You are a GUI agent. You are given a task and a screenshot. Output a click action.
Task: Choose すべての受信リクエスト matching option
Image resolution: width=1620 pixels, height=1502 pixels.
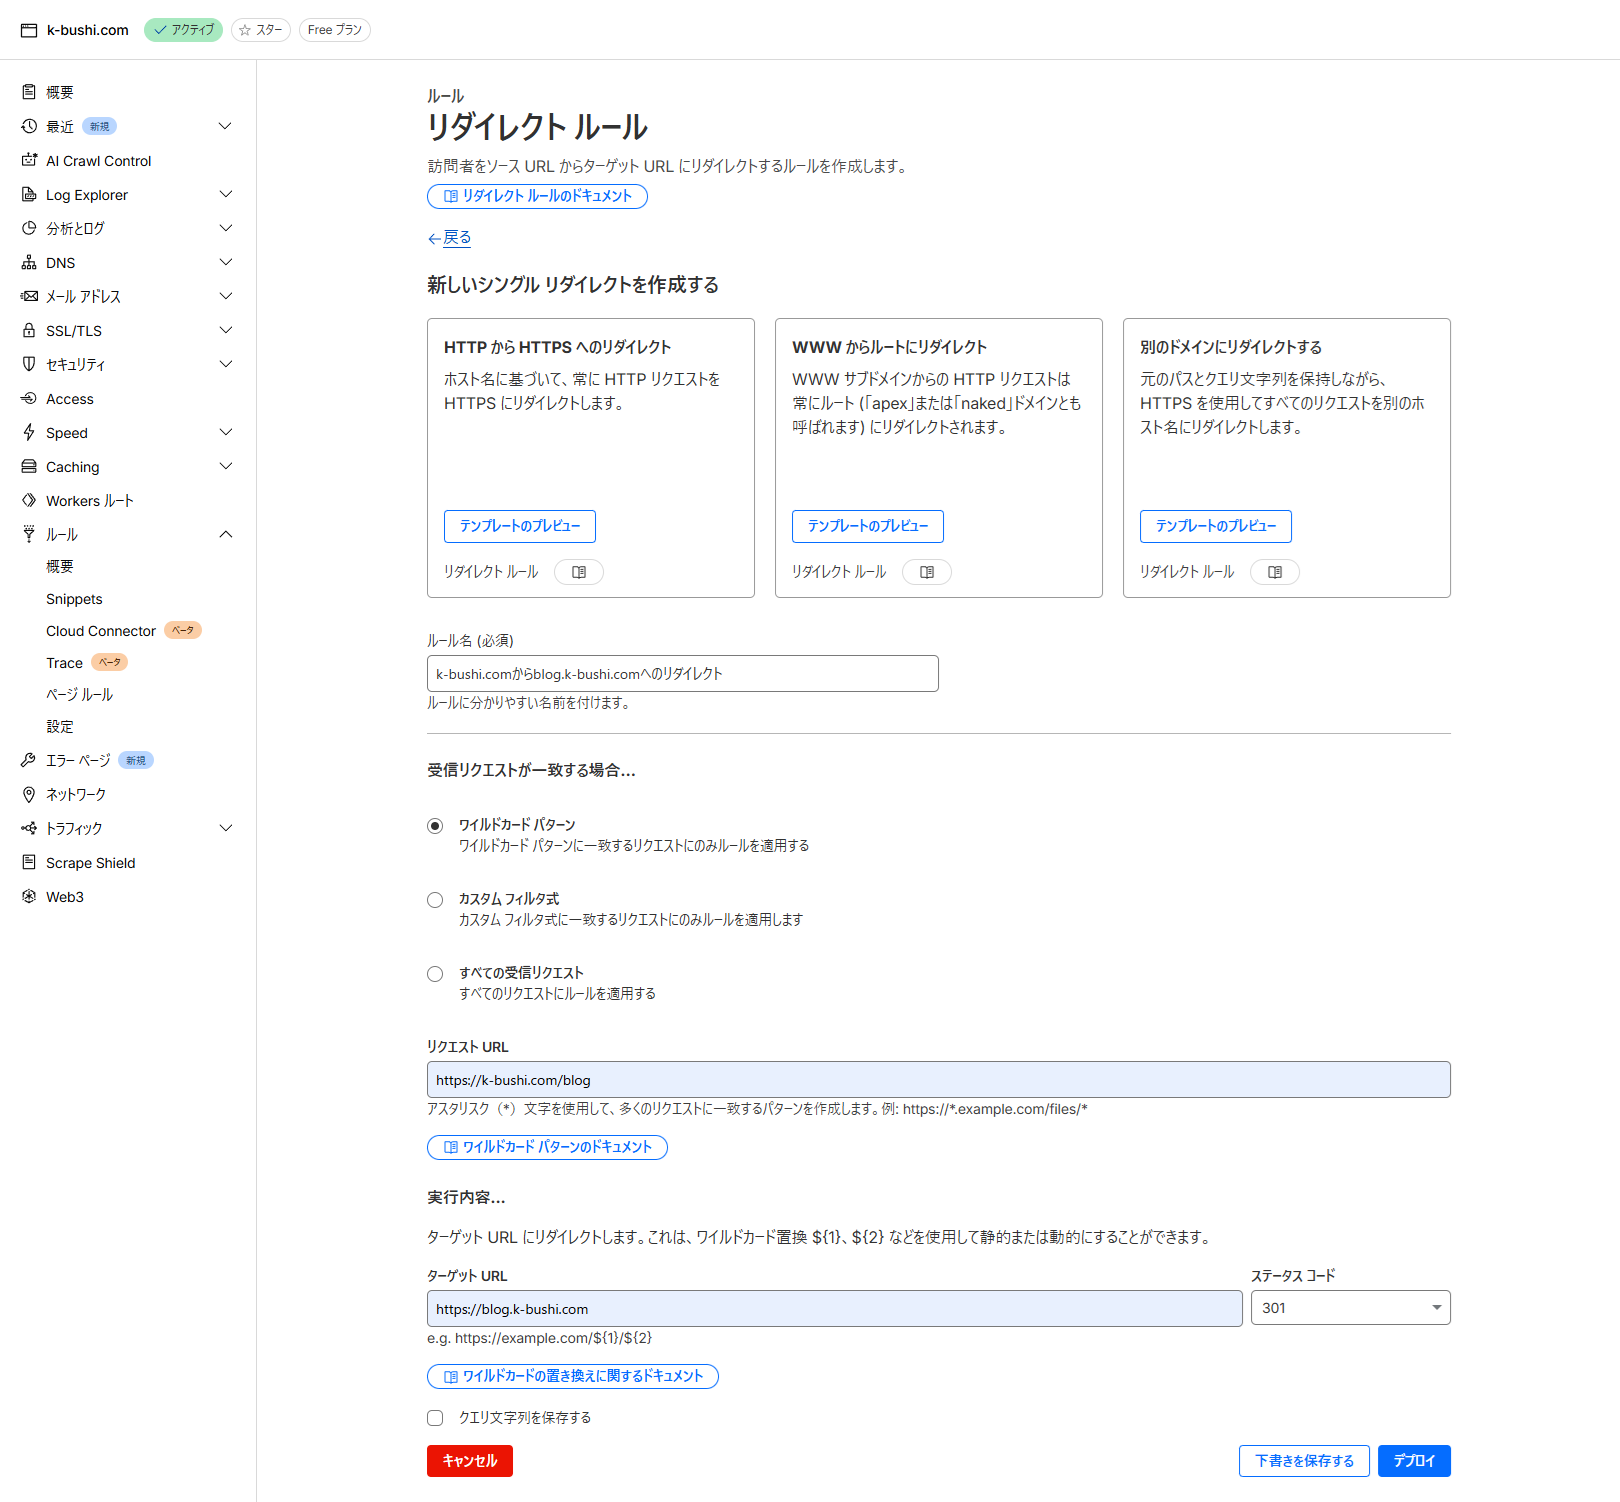435,973
